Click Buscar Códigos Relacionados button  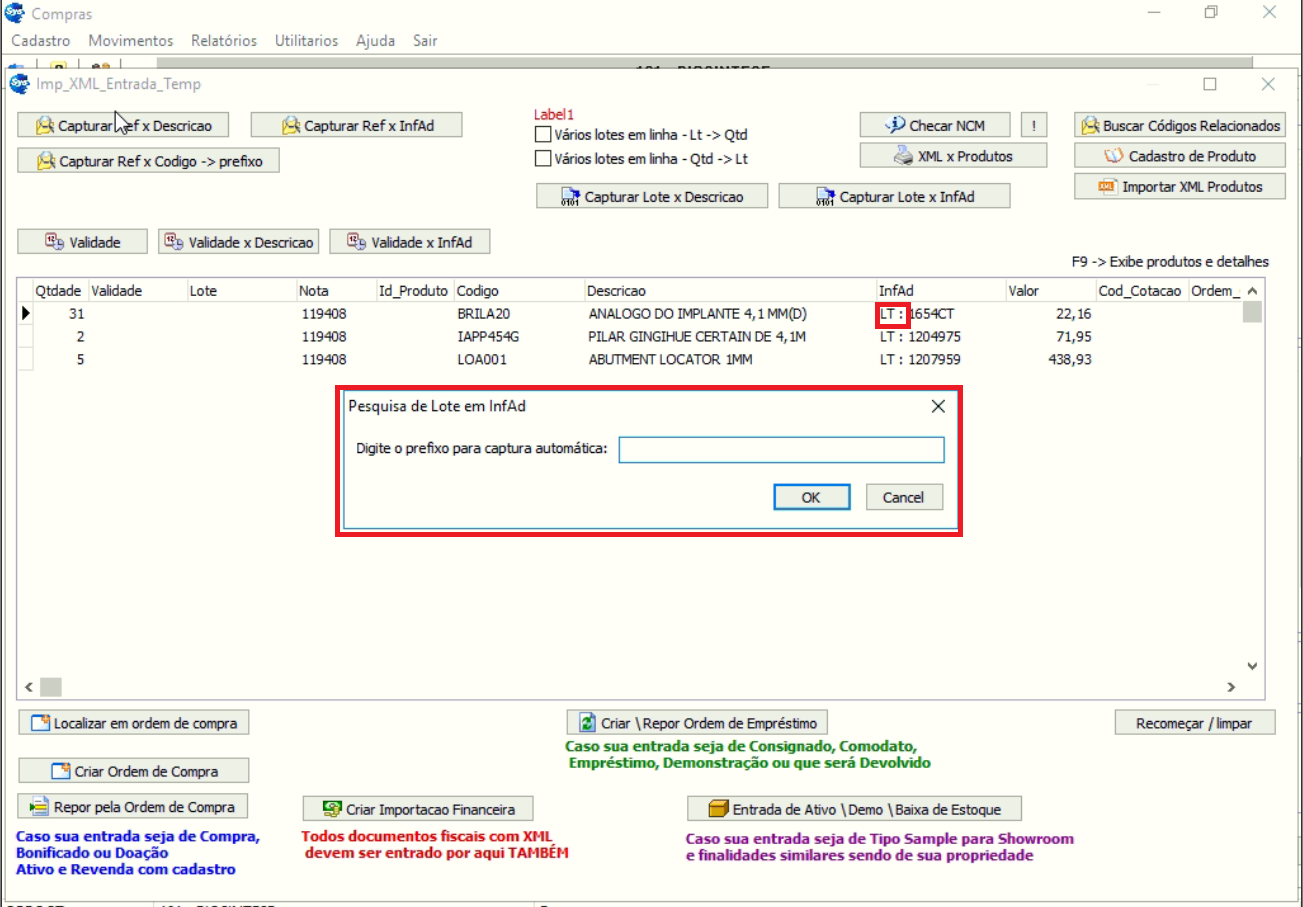coord(1180,126)
